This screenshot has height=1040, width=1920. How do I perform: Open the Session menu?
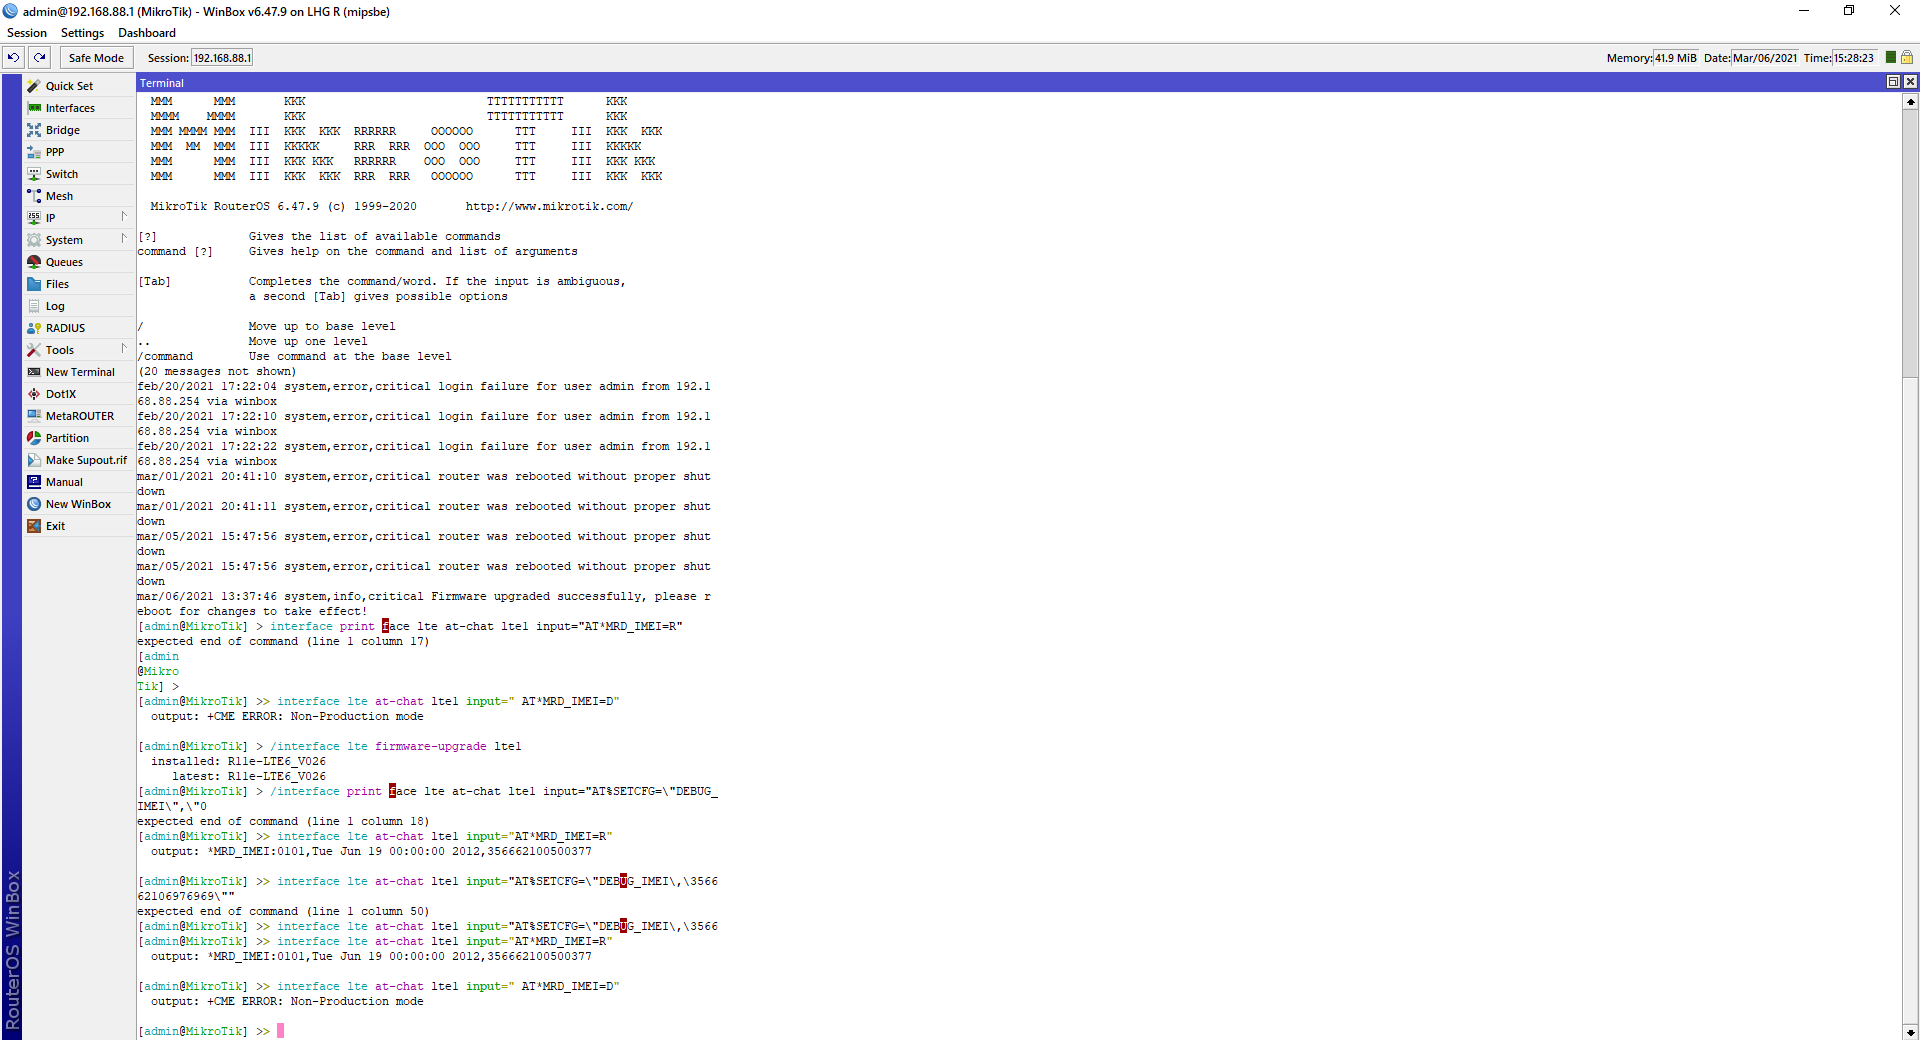click(27, 33)
